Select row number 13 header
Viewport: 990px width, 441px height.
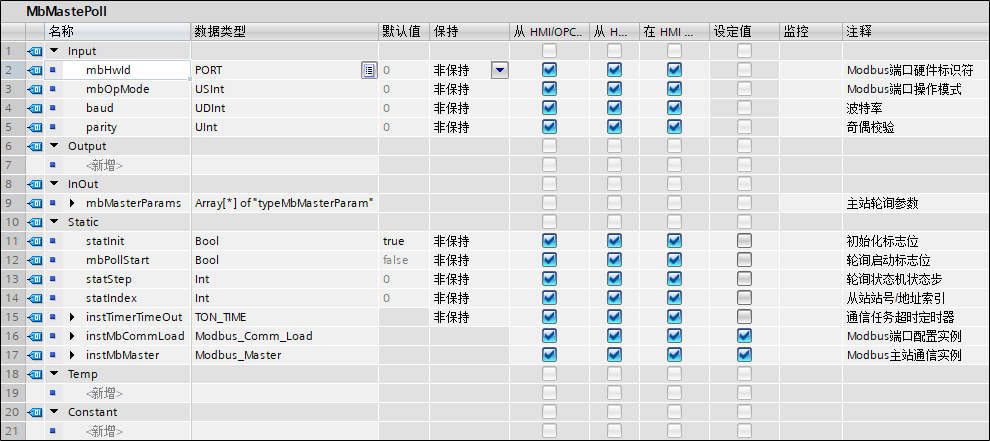pos(13,279)
